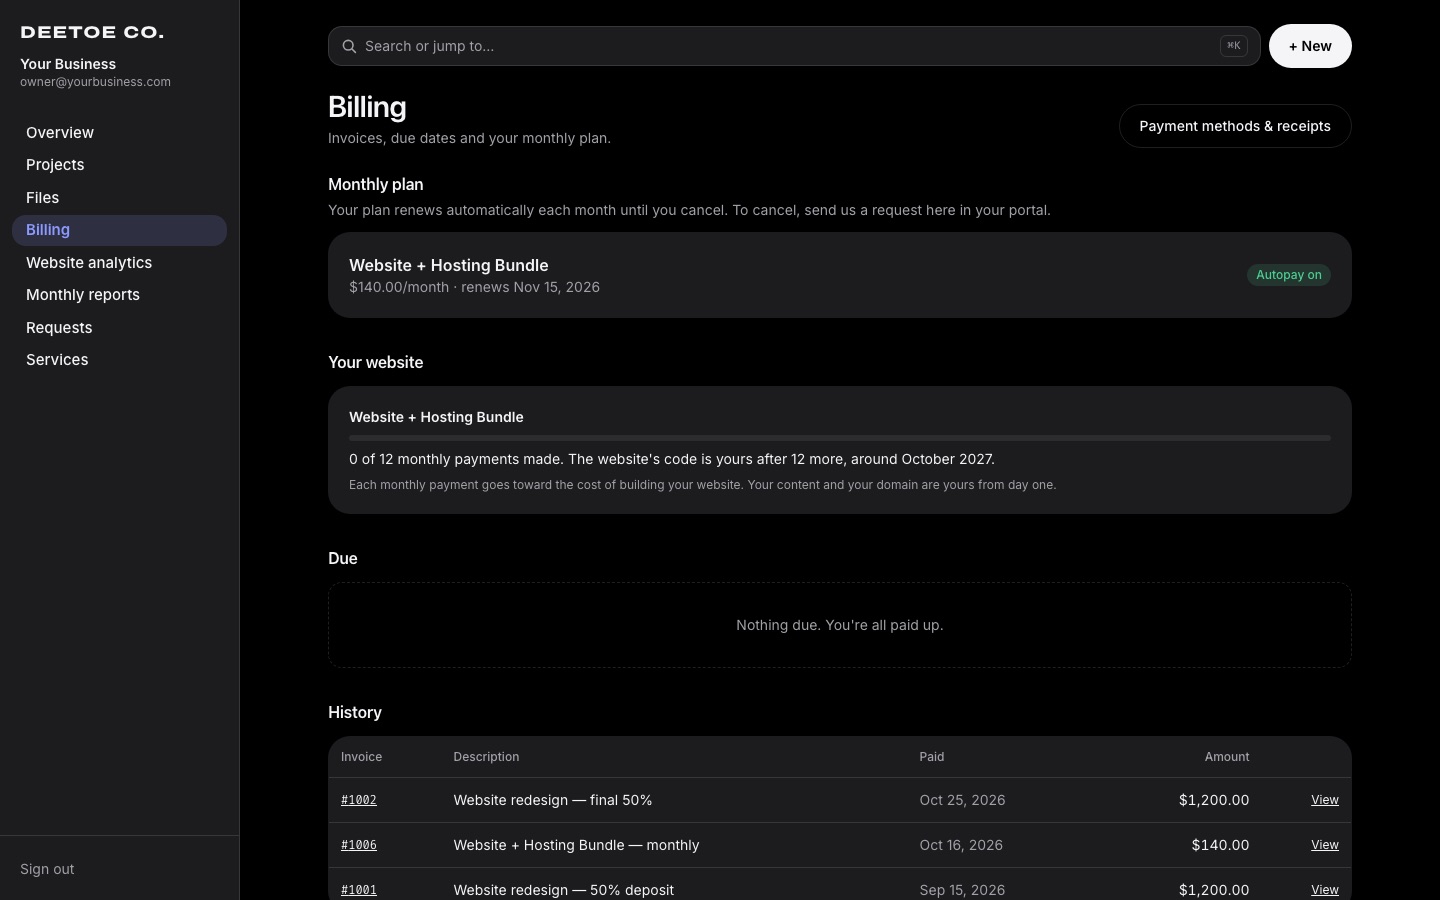Click the $140.00 amount cell
The image size is (1440, 900).
[x=1220, y=845]
